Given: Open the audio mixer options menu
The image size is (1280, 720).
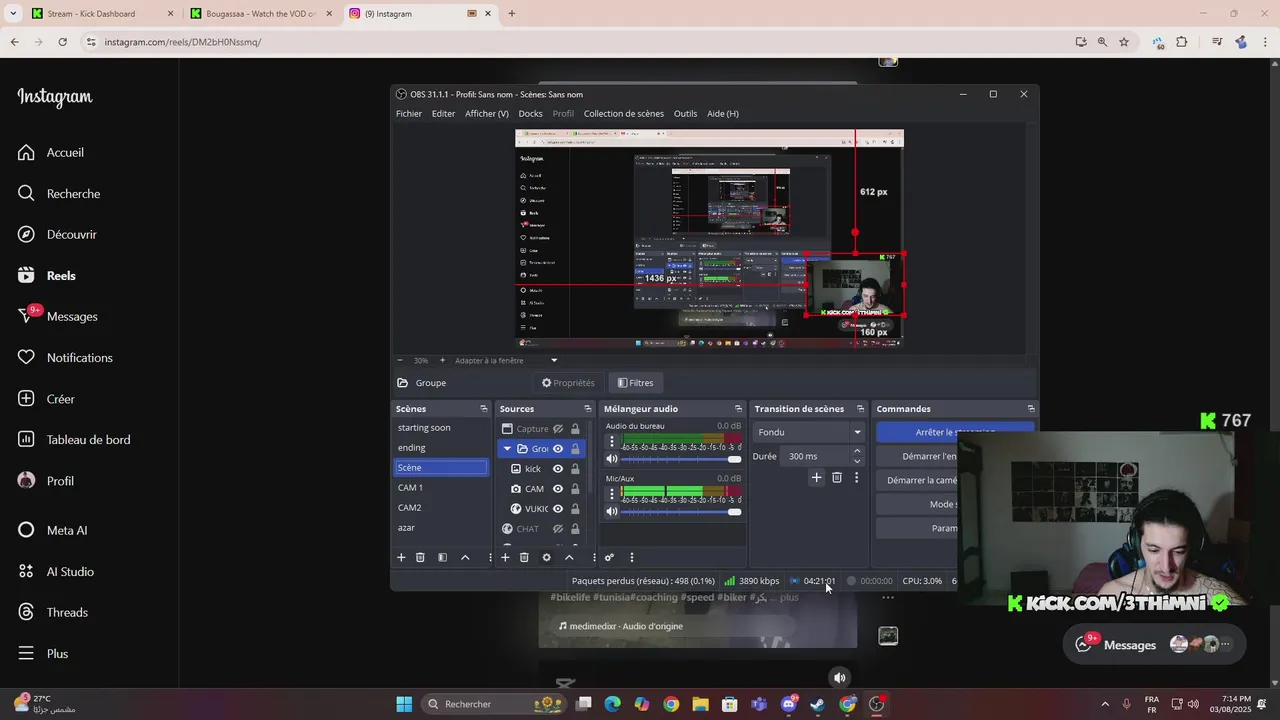Looking at the screenshot, I should [631, 557].
